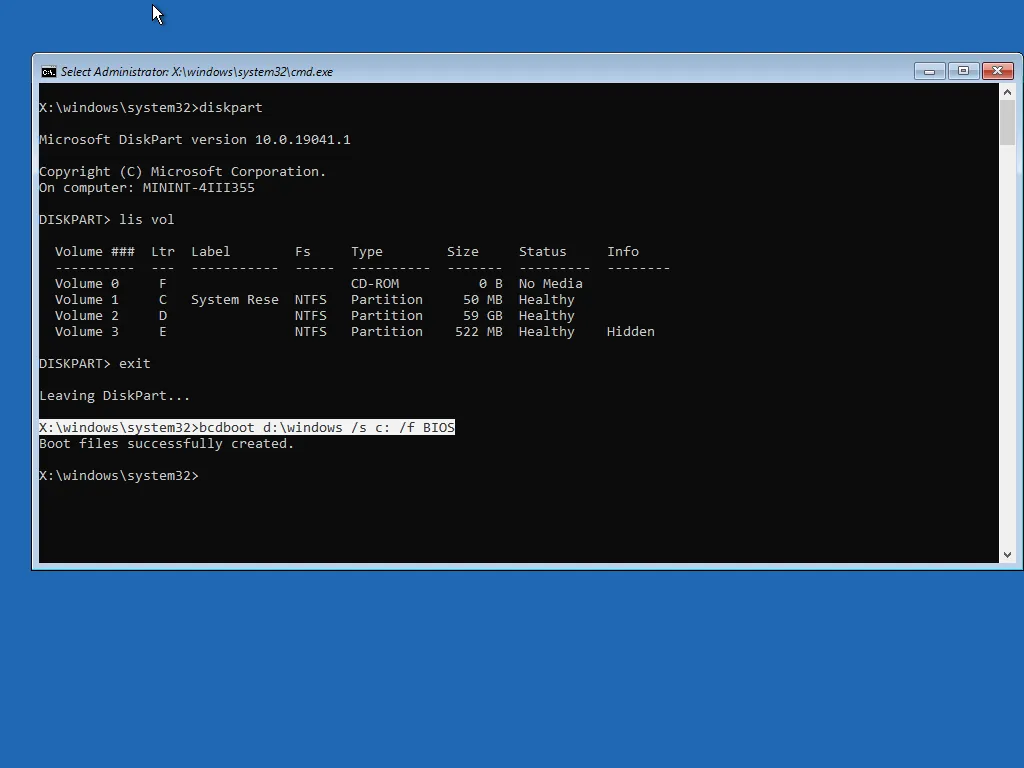
Task: Click the Volume 1 System Rese row
Action: (300, 299)
